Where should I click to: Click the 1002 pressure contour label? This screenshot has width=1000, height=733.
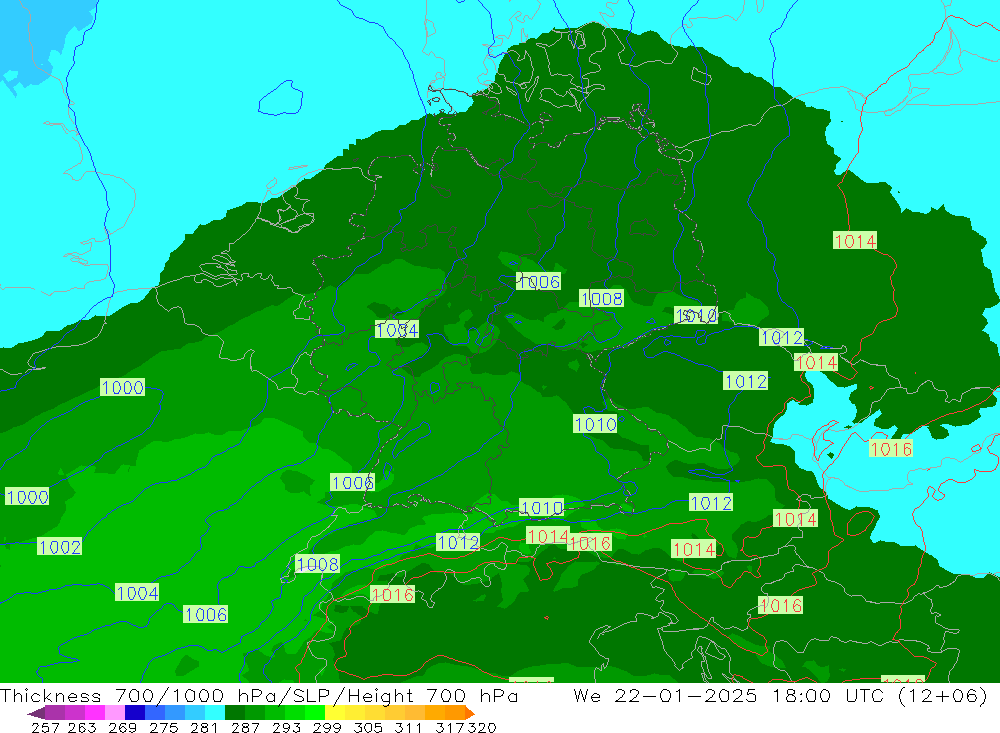pos(59,547)
